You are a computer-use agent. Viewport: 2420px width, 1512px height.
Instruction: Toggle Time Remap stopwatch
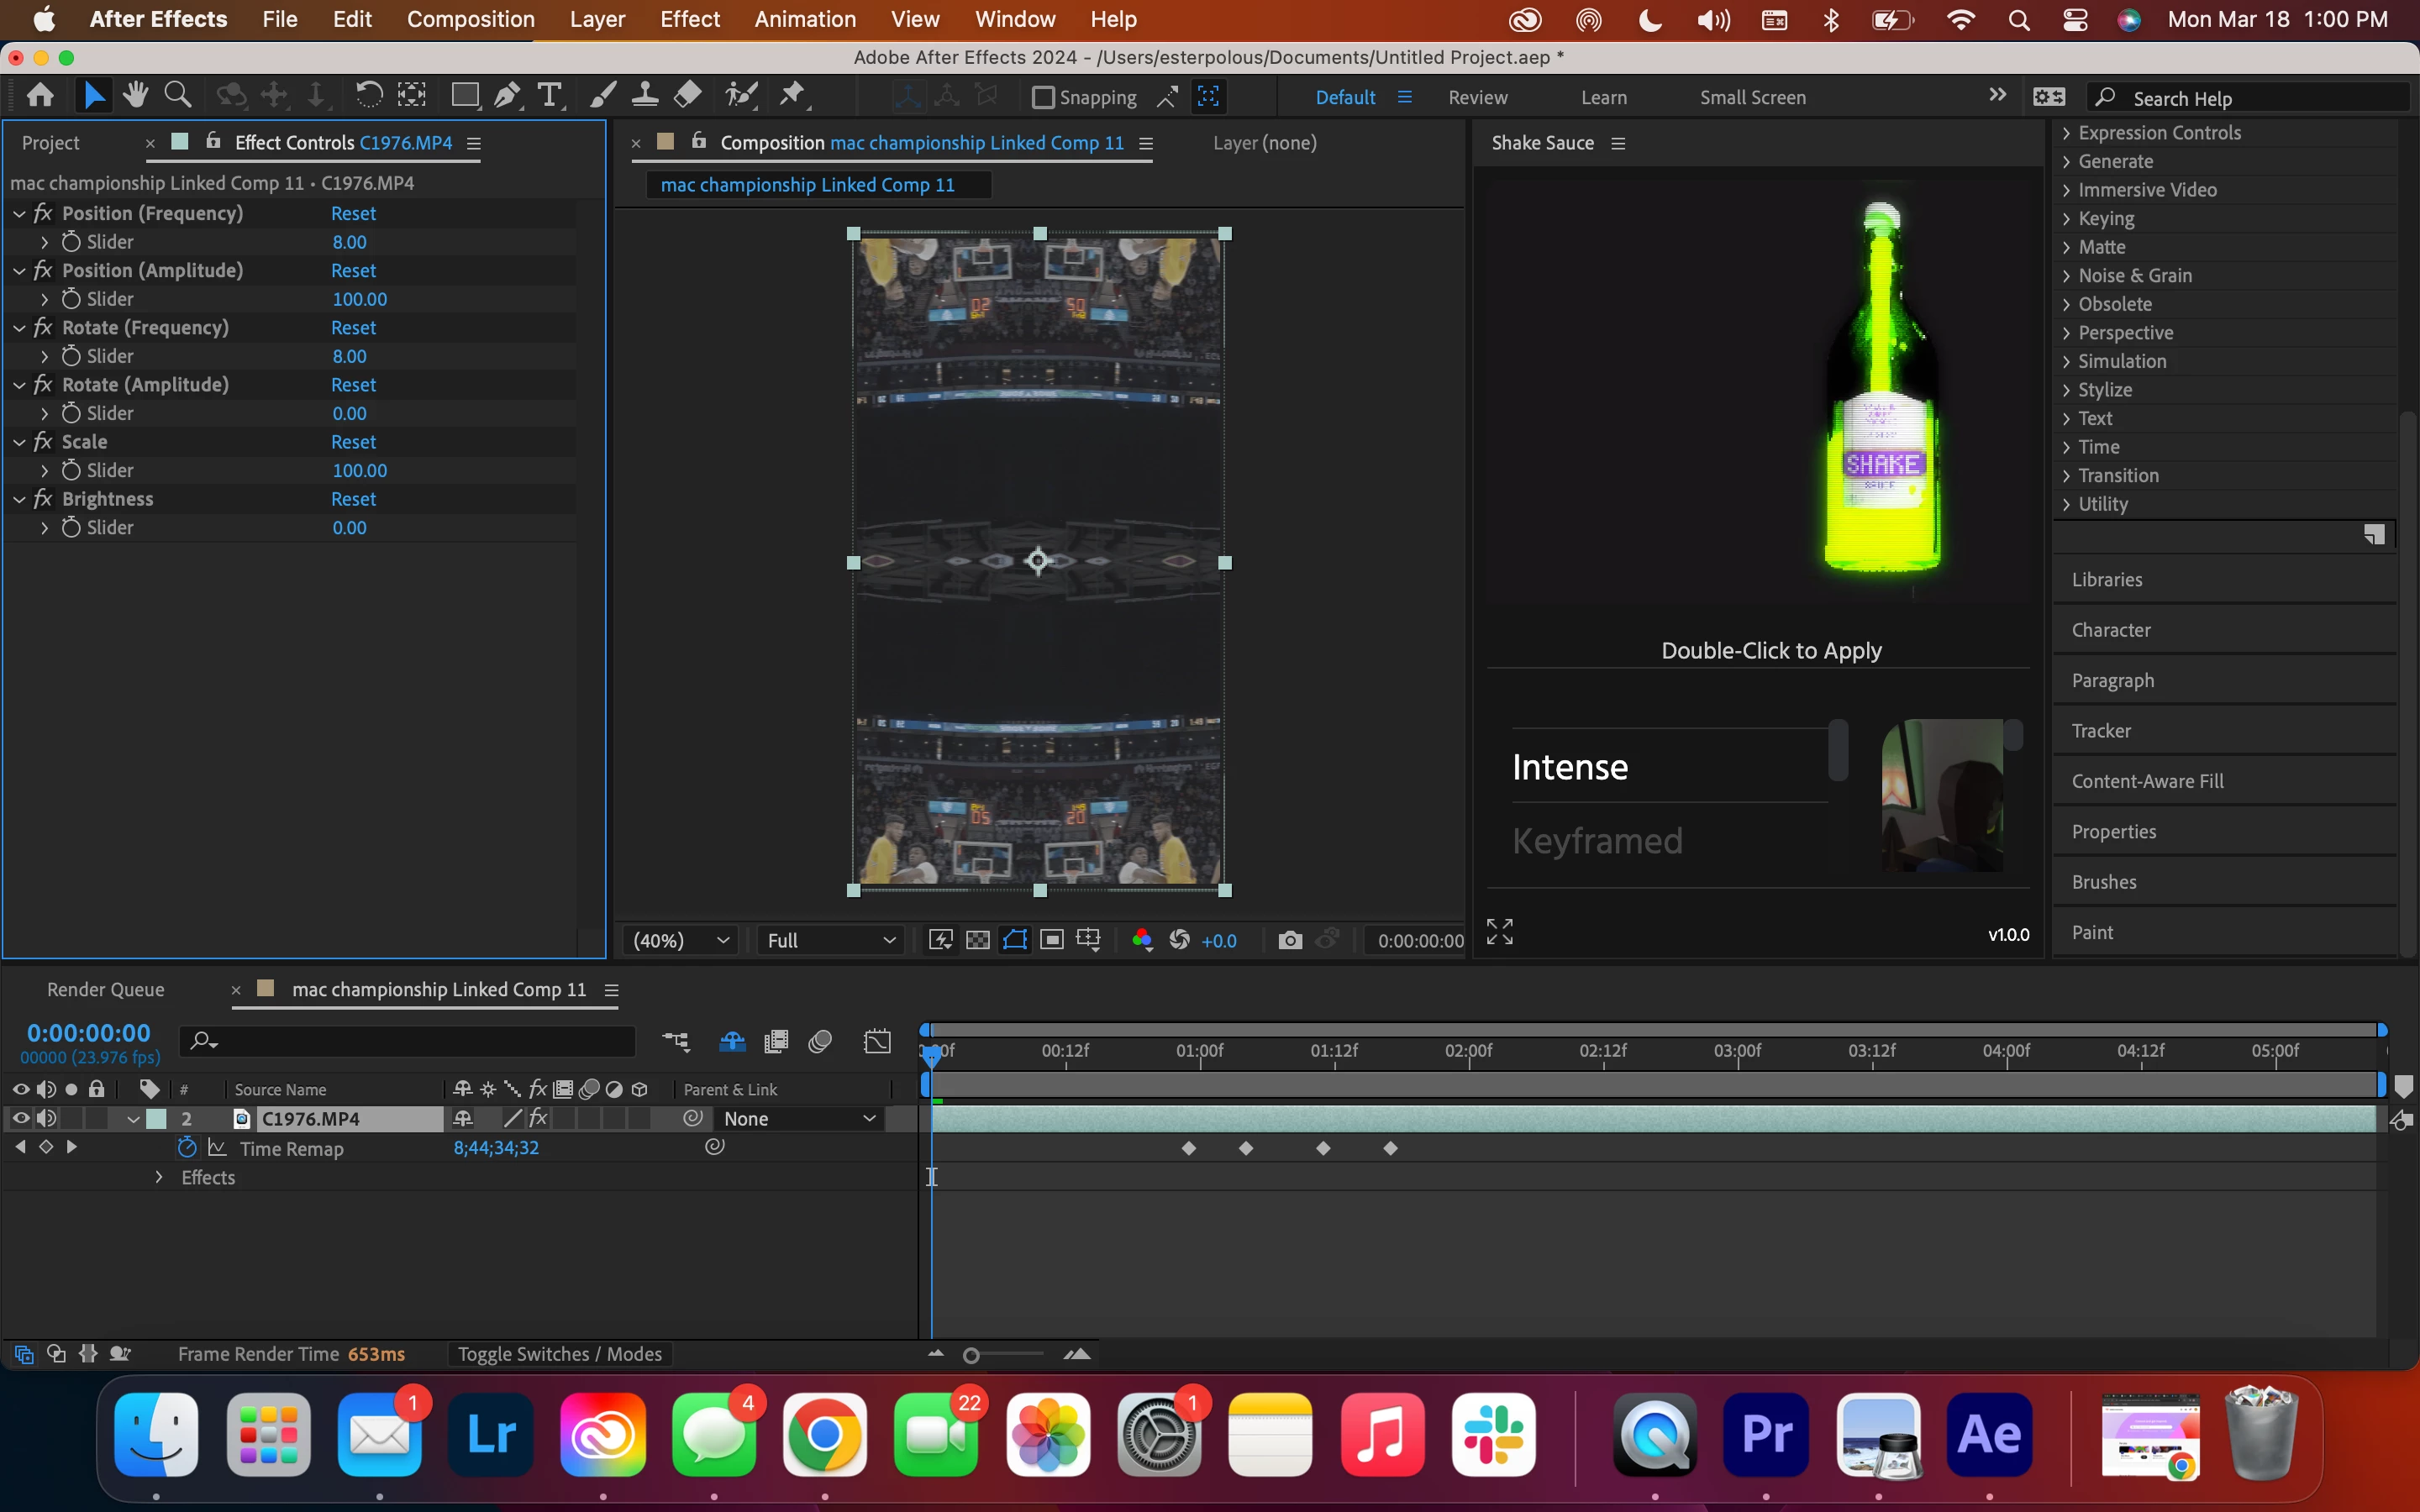tap(187, 1148)
